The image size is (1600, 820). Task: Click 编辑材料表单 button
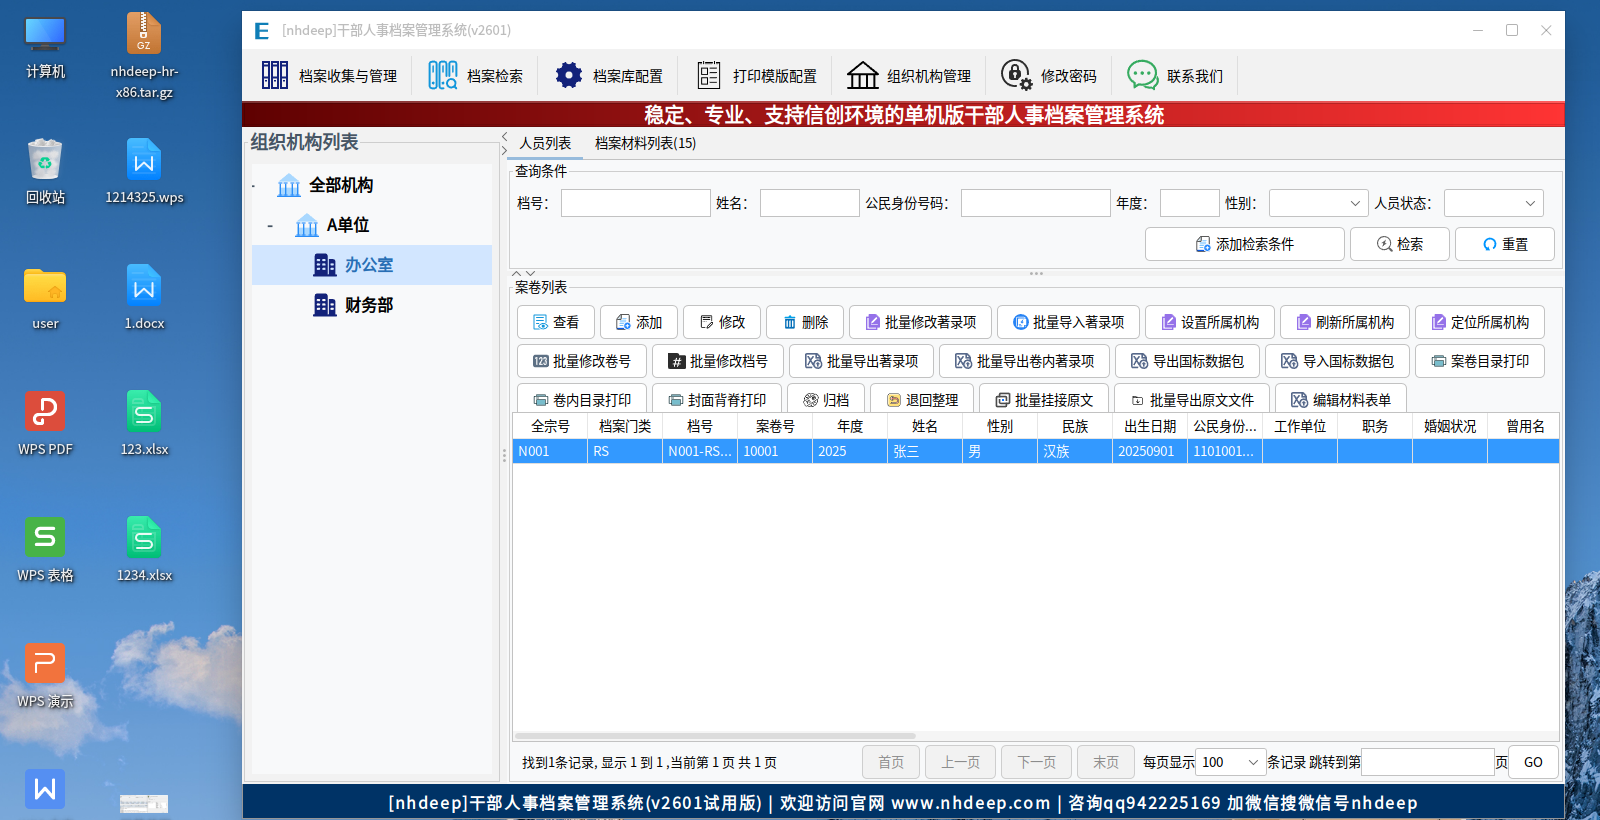click(1341, 399)
